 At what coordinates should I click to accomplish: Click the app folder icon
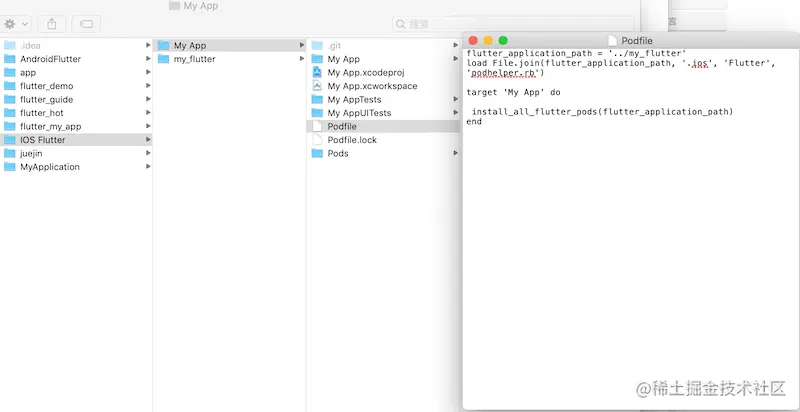click(x=10, y=72)
